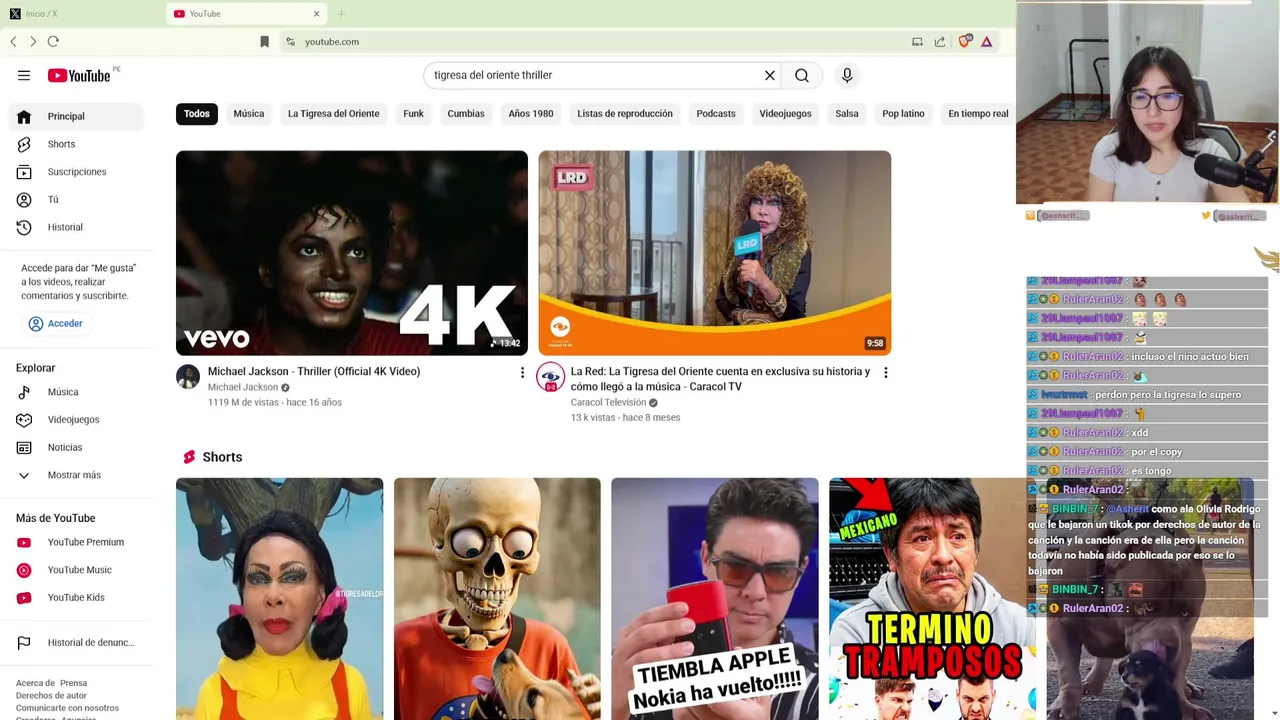Expand Mostrar más in sidebar
The image size is (1280, 720).
point(76,475)
